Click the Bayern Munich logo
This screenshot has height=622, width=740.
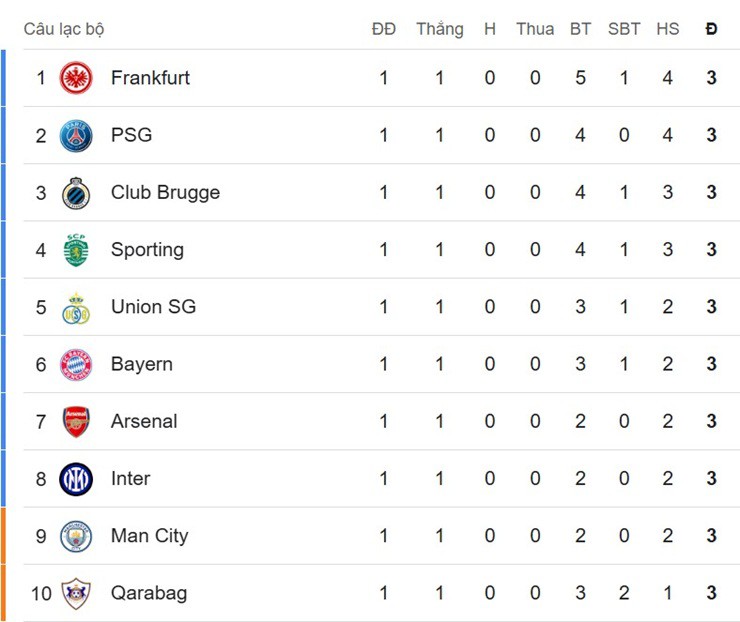76,365
